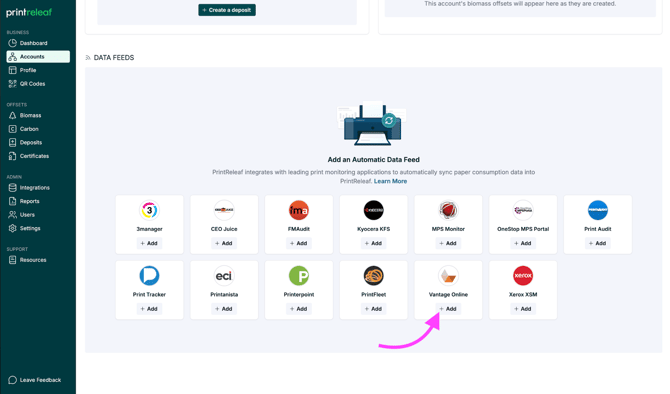The image size is (670, 394).
Task: Click the Data Feeds RSS icon
Action: pos(88,58)
